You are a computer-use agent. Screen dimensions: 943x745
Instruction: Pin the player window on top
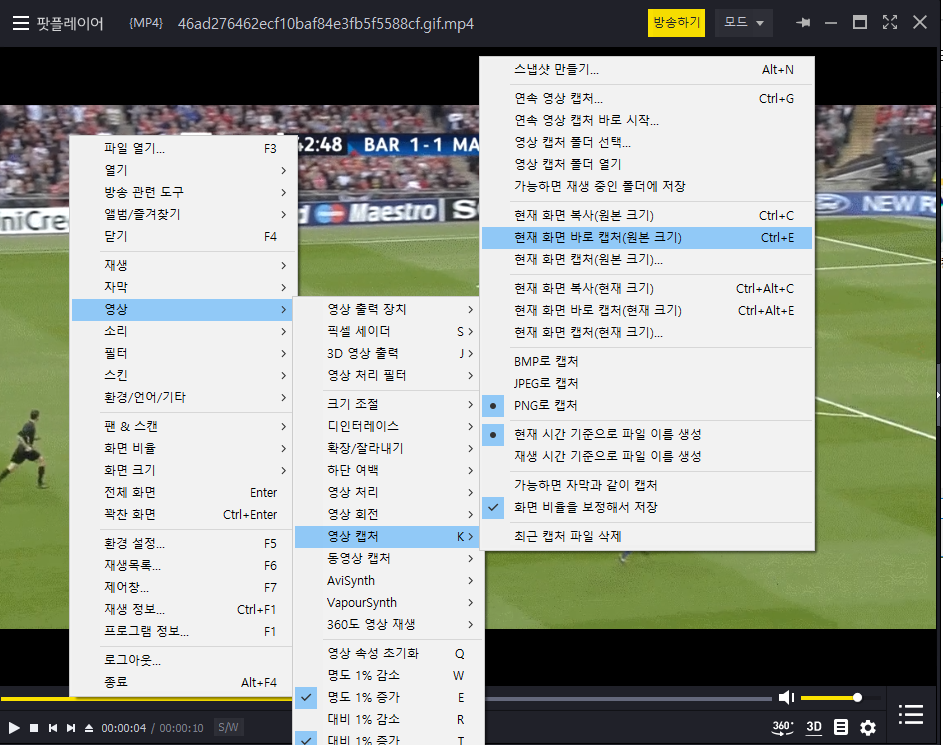tap(803, 23)
